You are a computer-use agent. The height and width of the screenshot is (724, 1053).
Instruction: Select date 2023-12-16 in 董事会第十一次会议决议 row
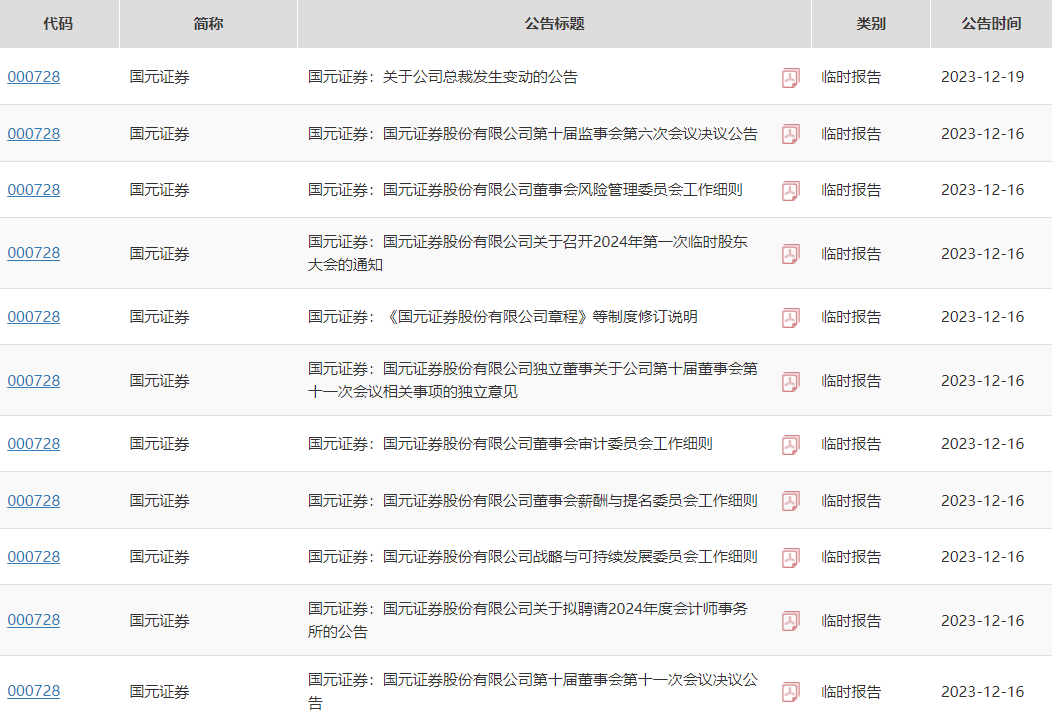pyautogui.click(x=982, y=692)
